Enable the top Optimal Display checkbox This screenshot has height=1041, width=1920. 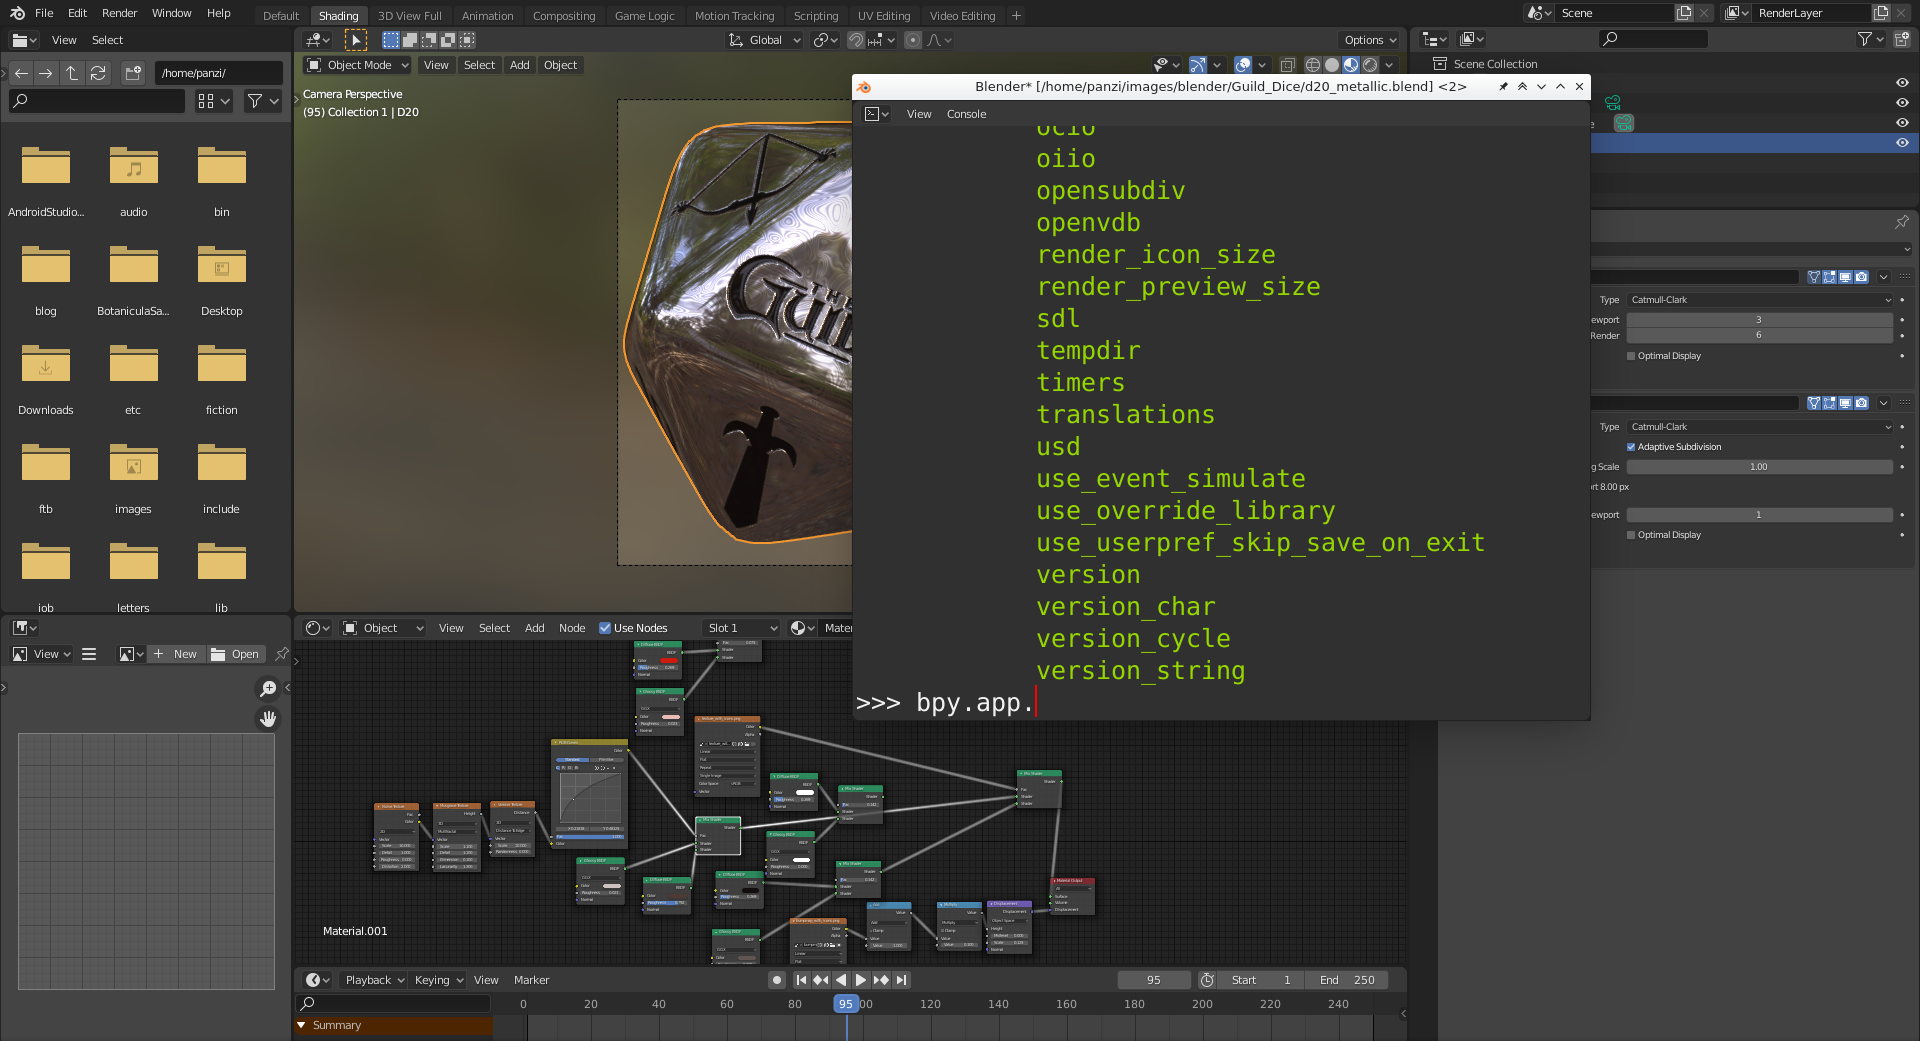click(1631, 356)
